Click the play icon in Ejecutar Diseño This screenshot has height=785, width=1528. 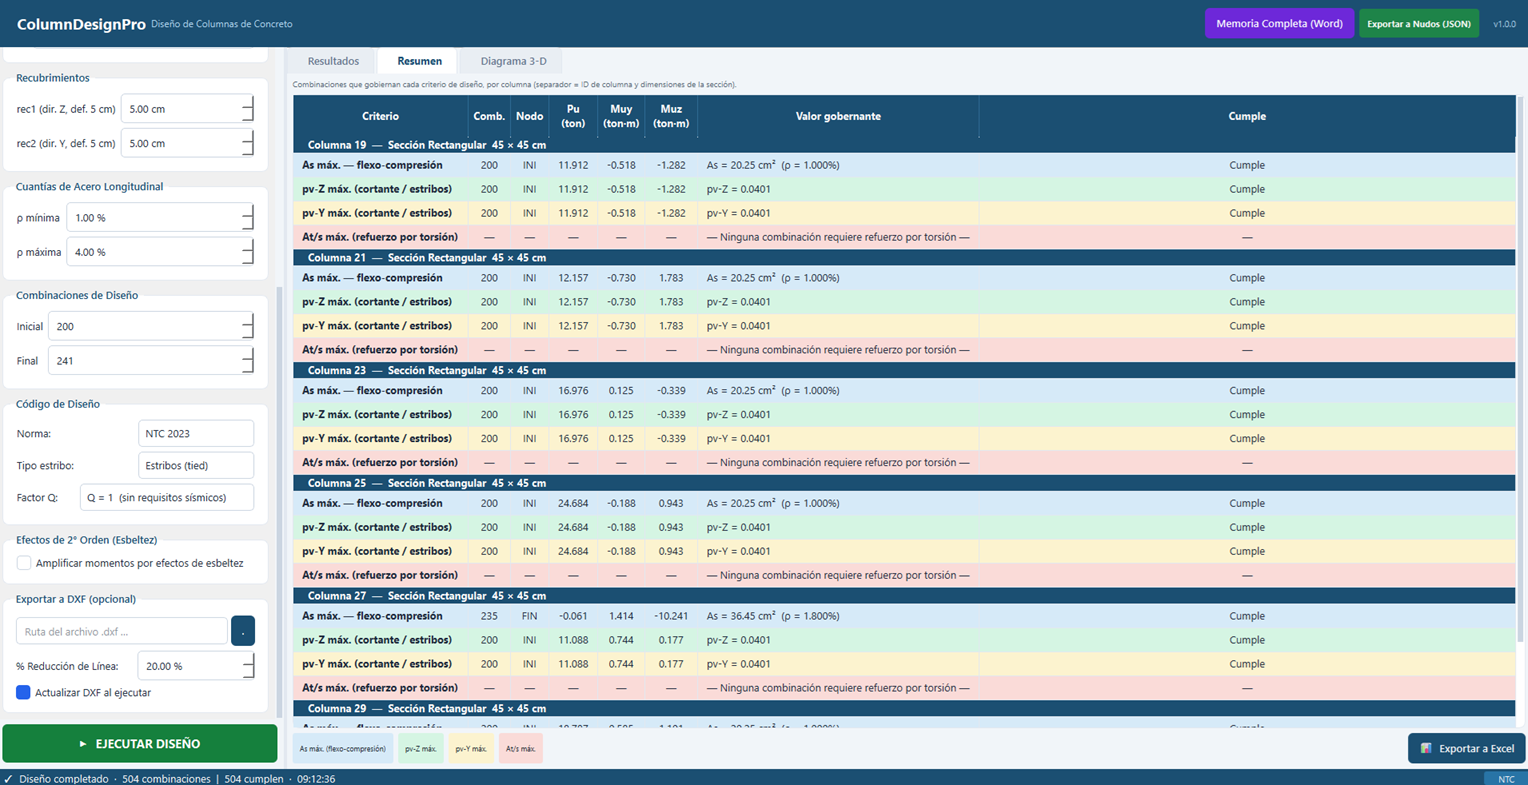coord(83,744)
